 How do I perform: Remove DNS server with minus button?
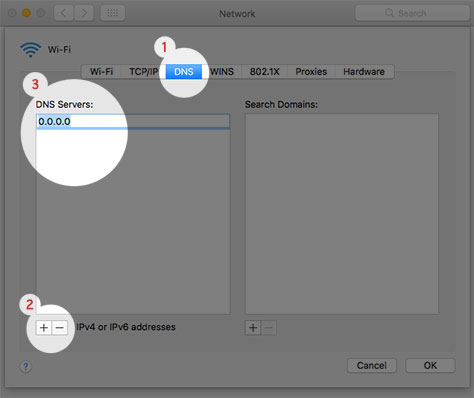click(x=60, y=328)
